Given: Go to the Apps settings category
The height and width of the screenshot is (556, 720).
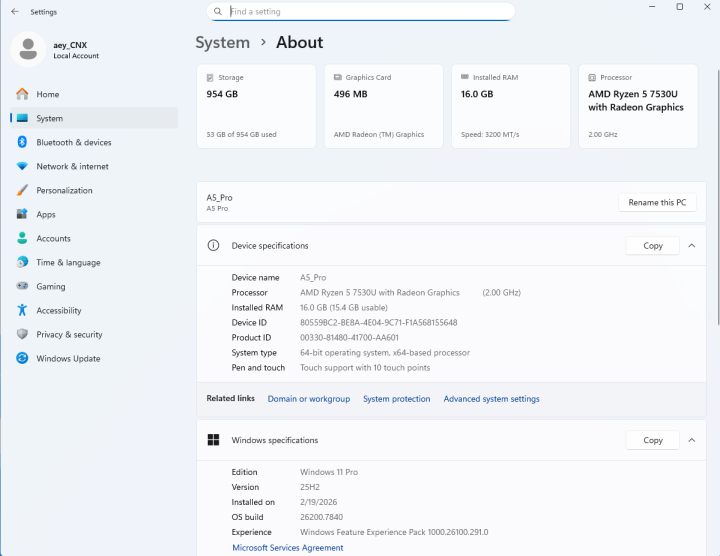Looking at the screenshot, I should tap(46, 214).
